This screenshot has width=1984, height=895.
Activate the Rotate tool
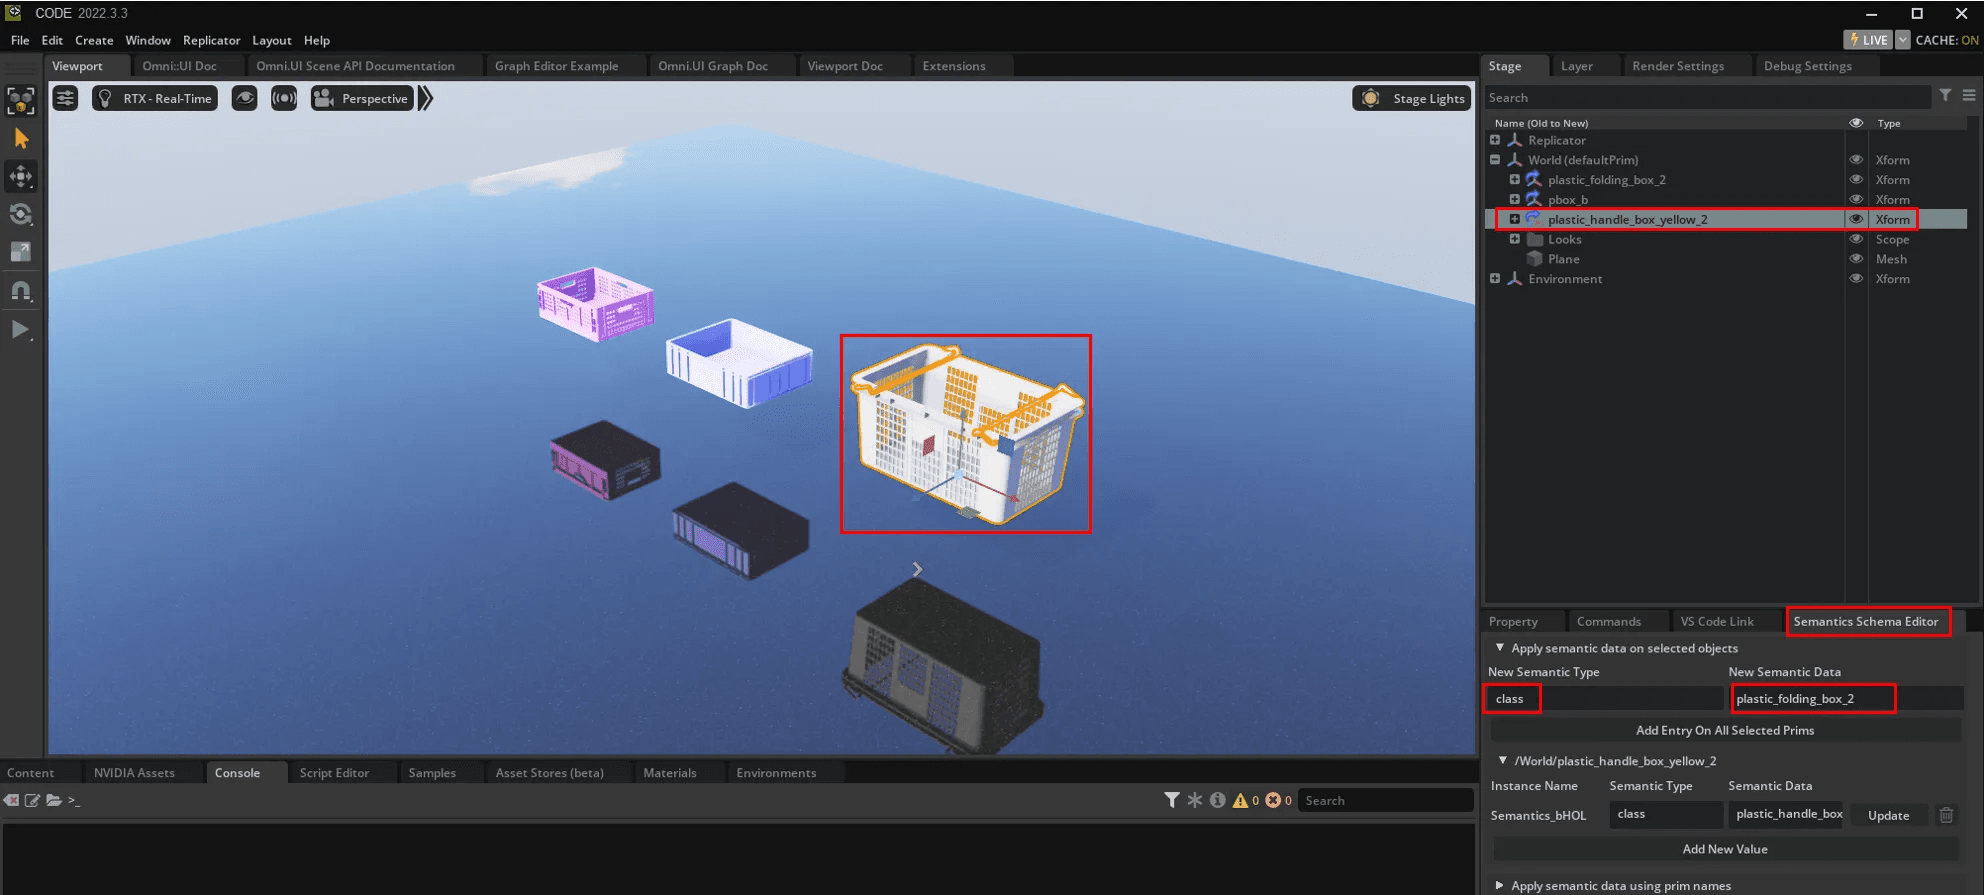coord(21,215)
